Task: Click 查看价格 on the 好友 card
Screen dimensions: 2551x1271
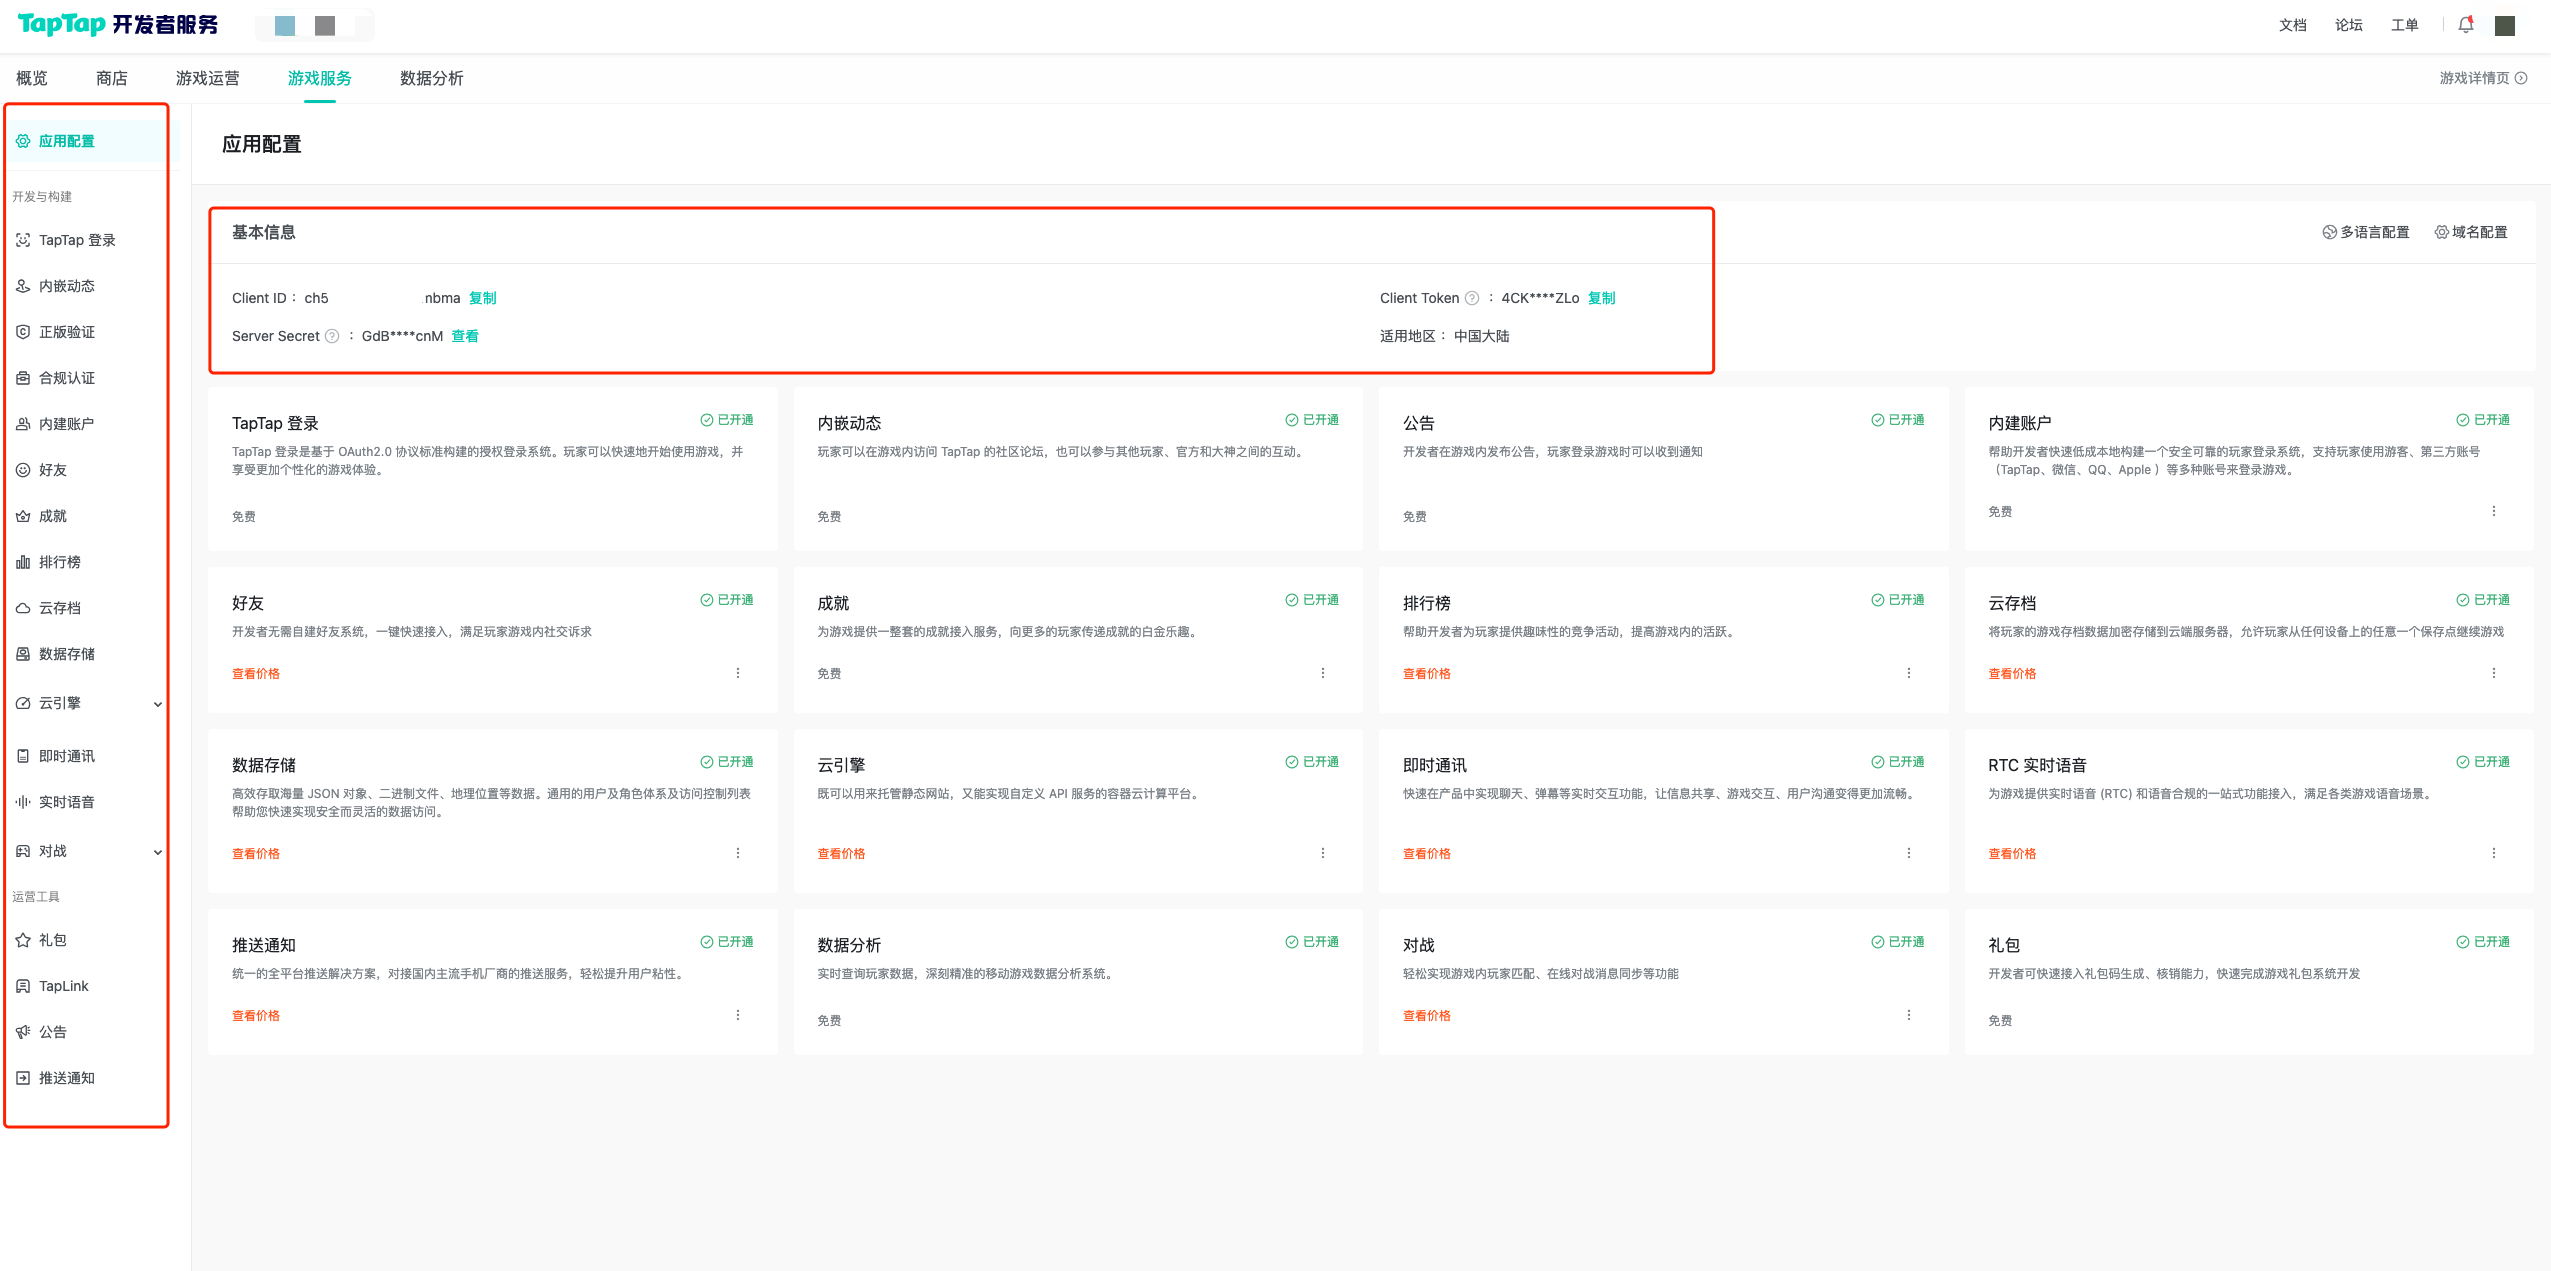Action: click(x=256, y=674)
